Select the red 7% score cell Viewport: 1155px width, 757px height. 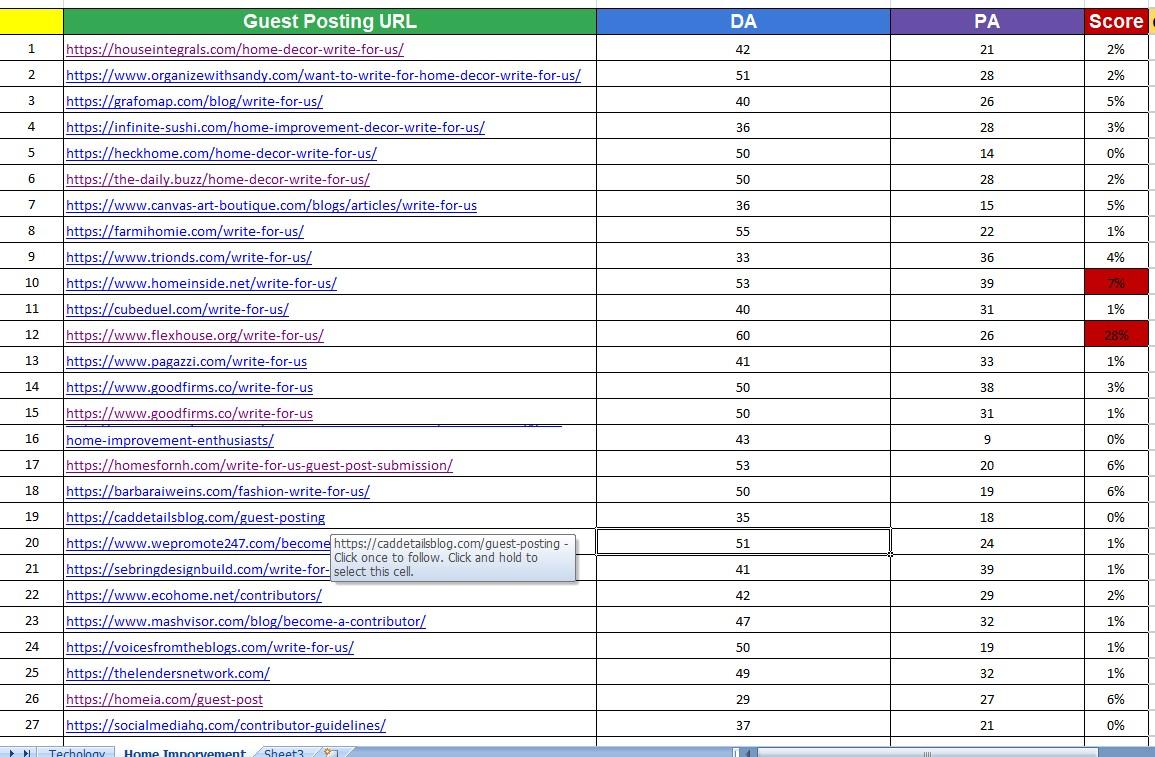point(1115,283)
